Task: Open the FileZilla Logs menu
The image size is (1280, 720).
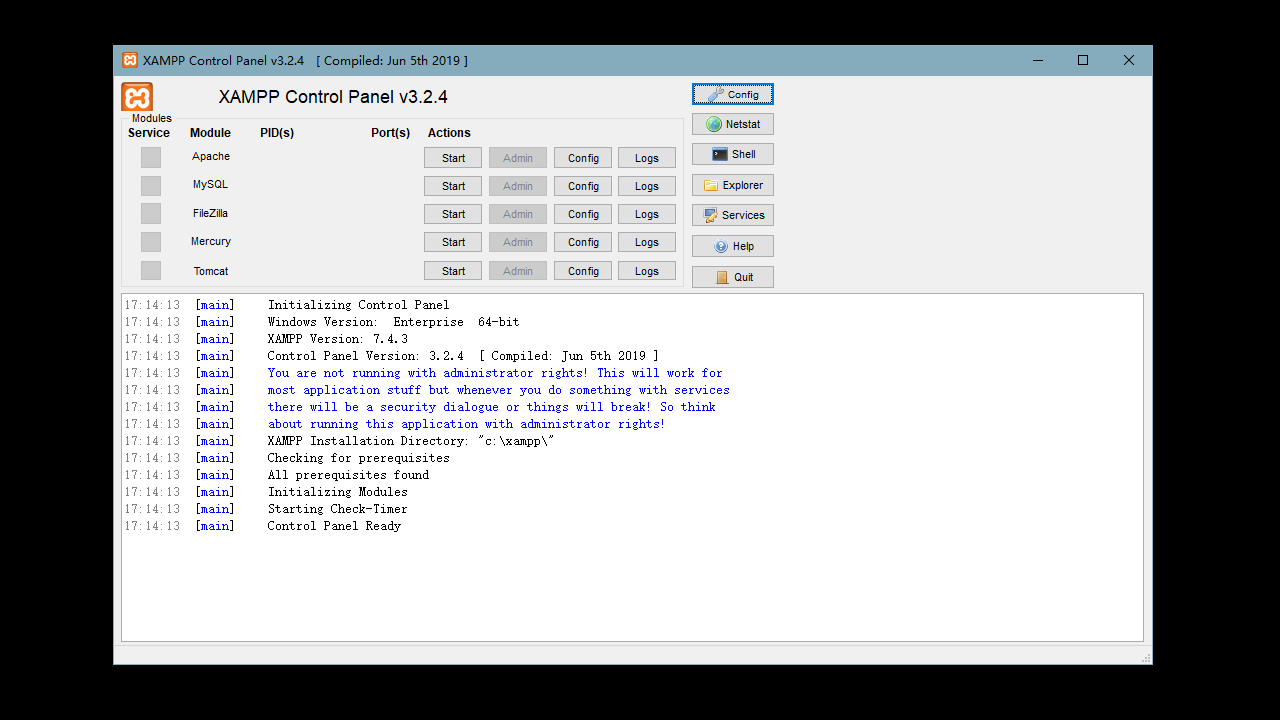Action: click(647, 214)
